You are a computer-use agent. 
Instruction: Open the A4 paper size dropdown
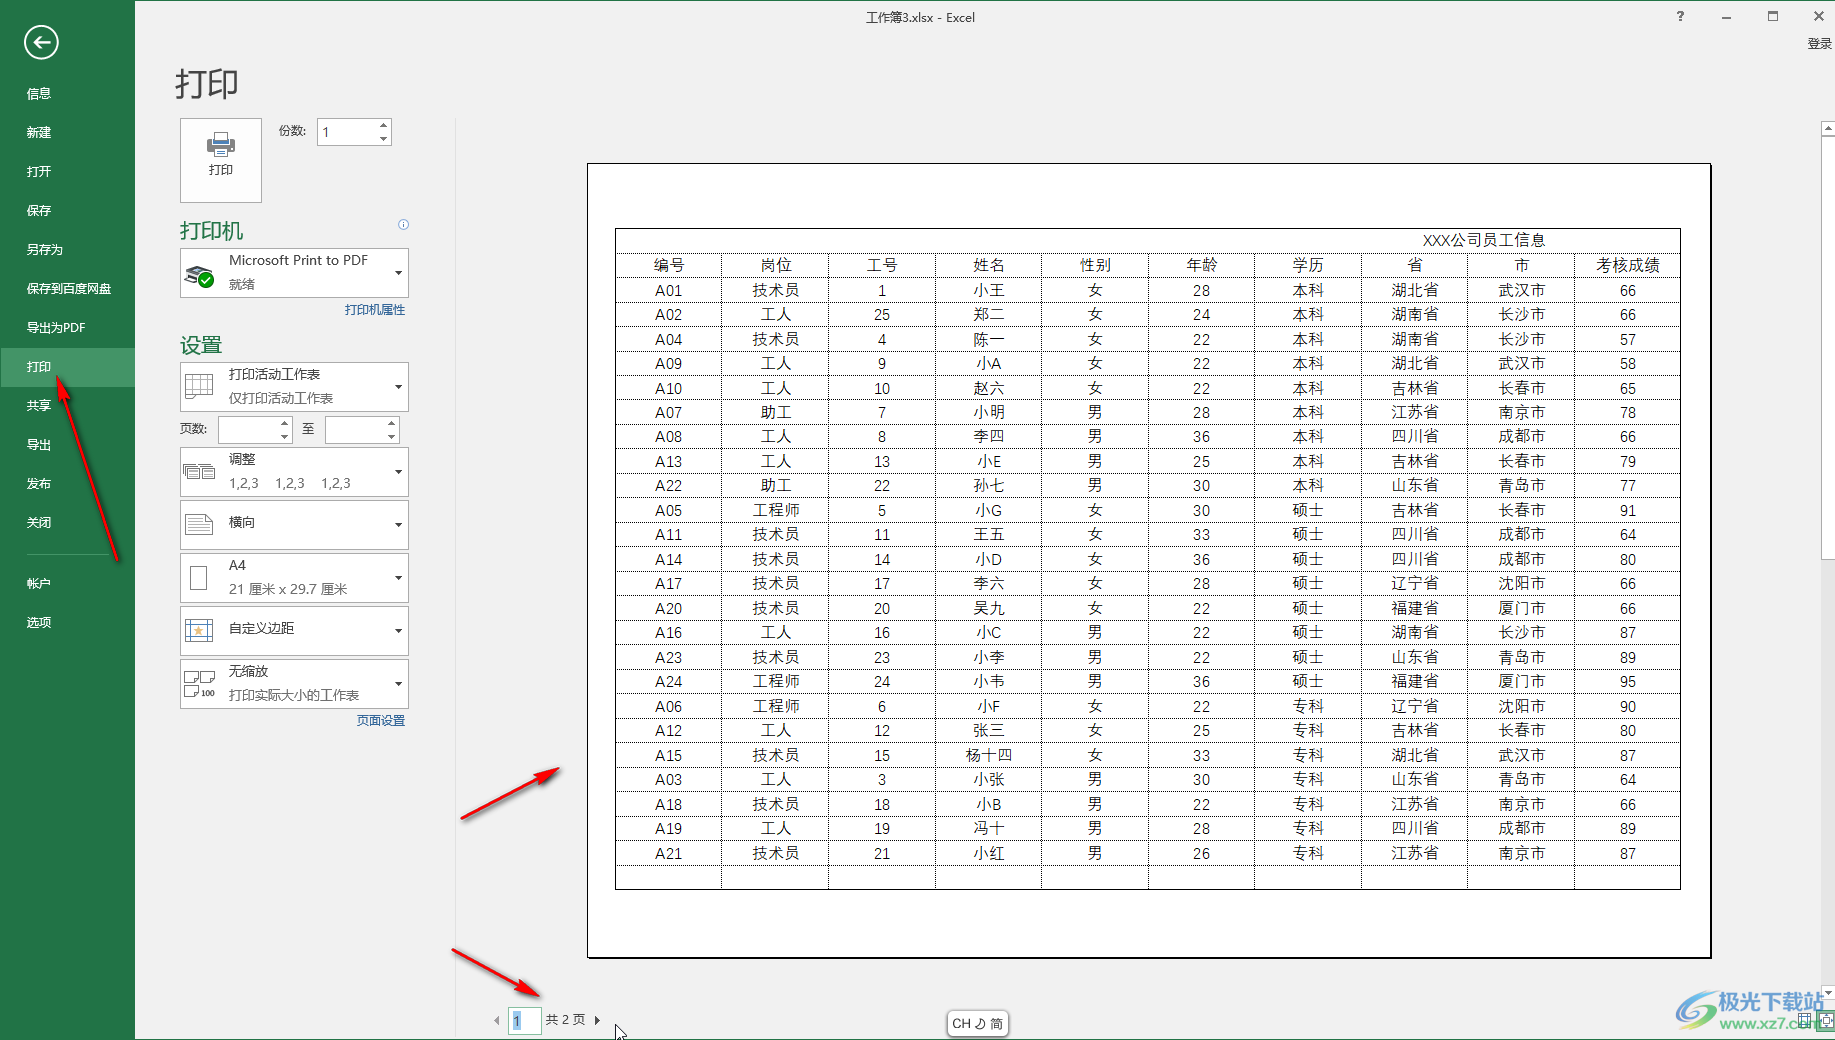294,578
